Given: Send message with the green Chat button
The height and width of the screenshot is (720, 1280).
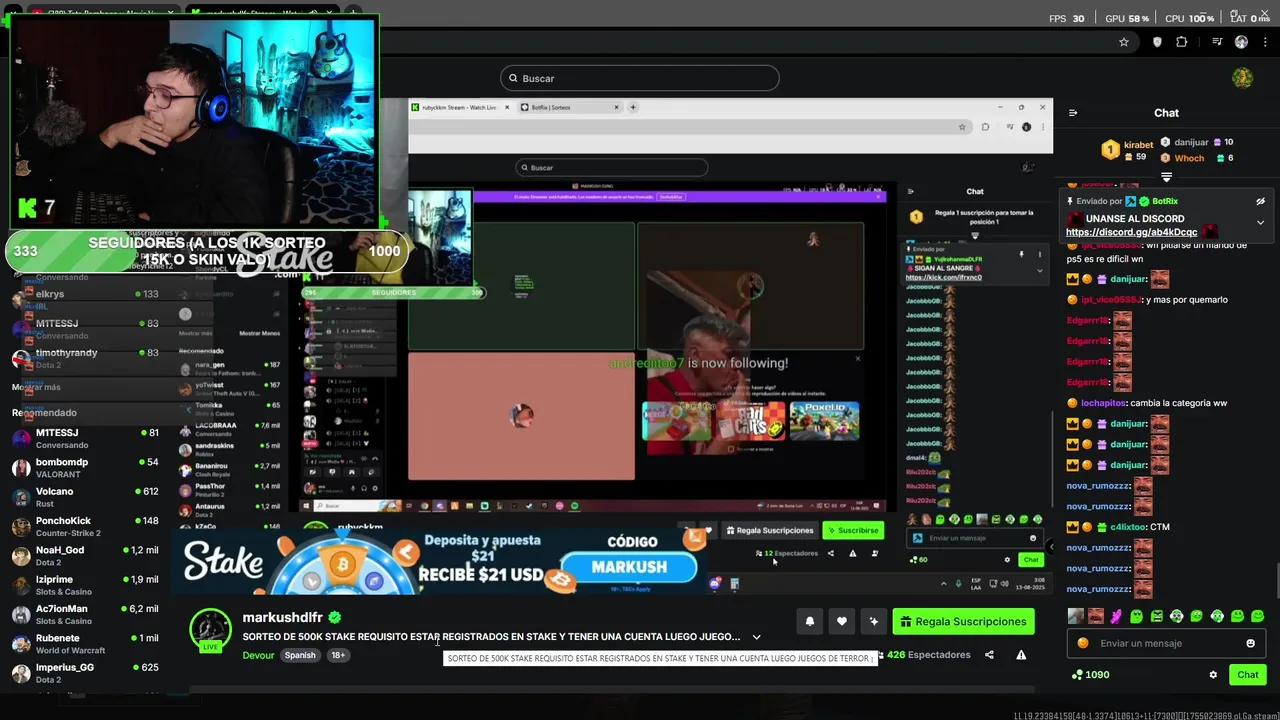Looking at the screenshot, I should pos(1247,675).
